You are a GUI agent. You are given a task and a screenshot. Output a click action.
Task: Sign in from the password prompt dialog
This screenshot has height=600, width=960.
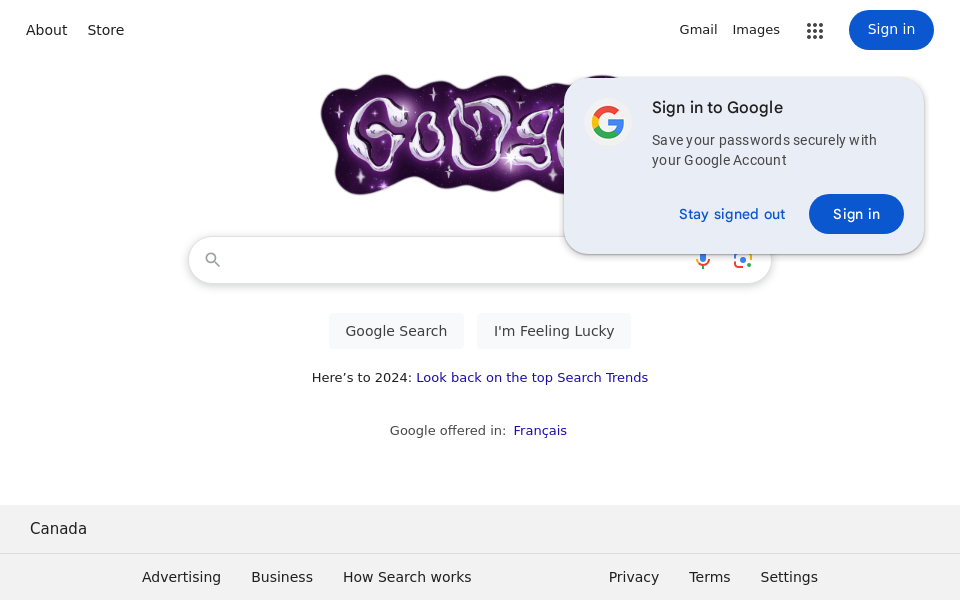tap(856, 214)
